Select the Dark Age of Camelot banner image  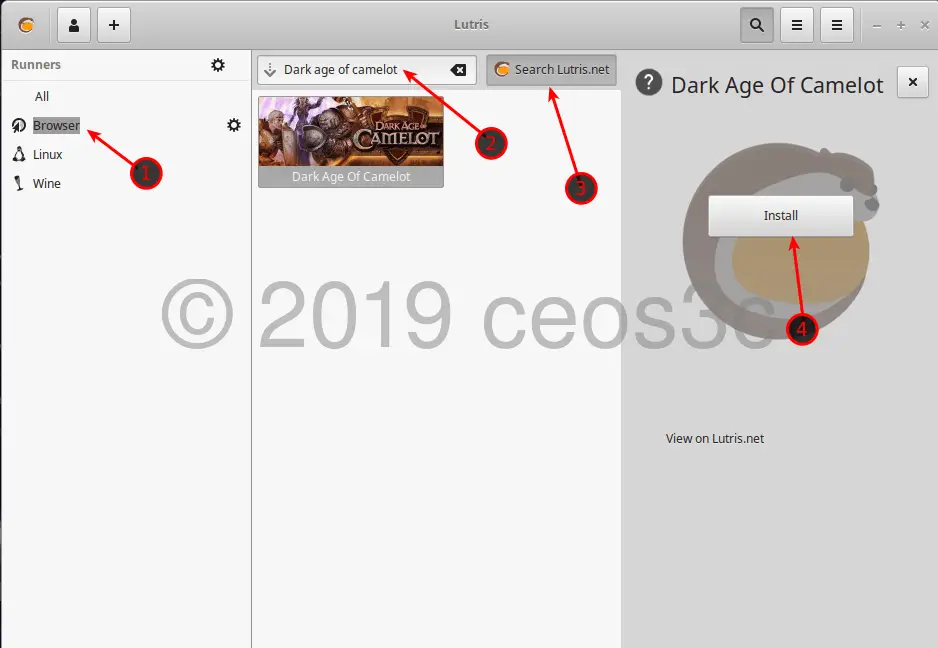(x=351, y=131)
